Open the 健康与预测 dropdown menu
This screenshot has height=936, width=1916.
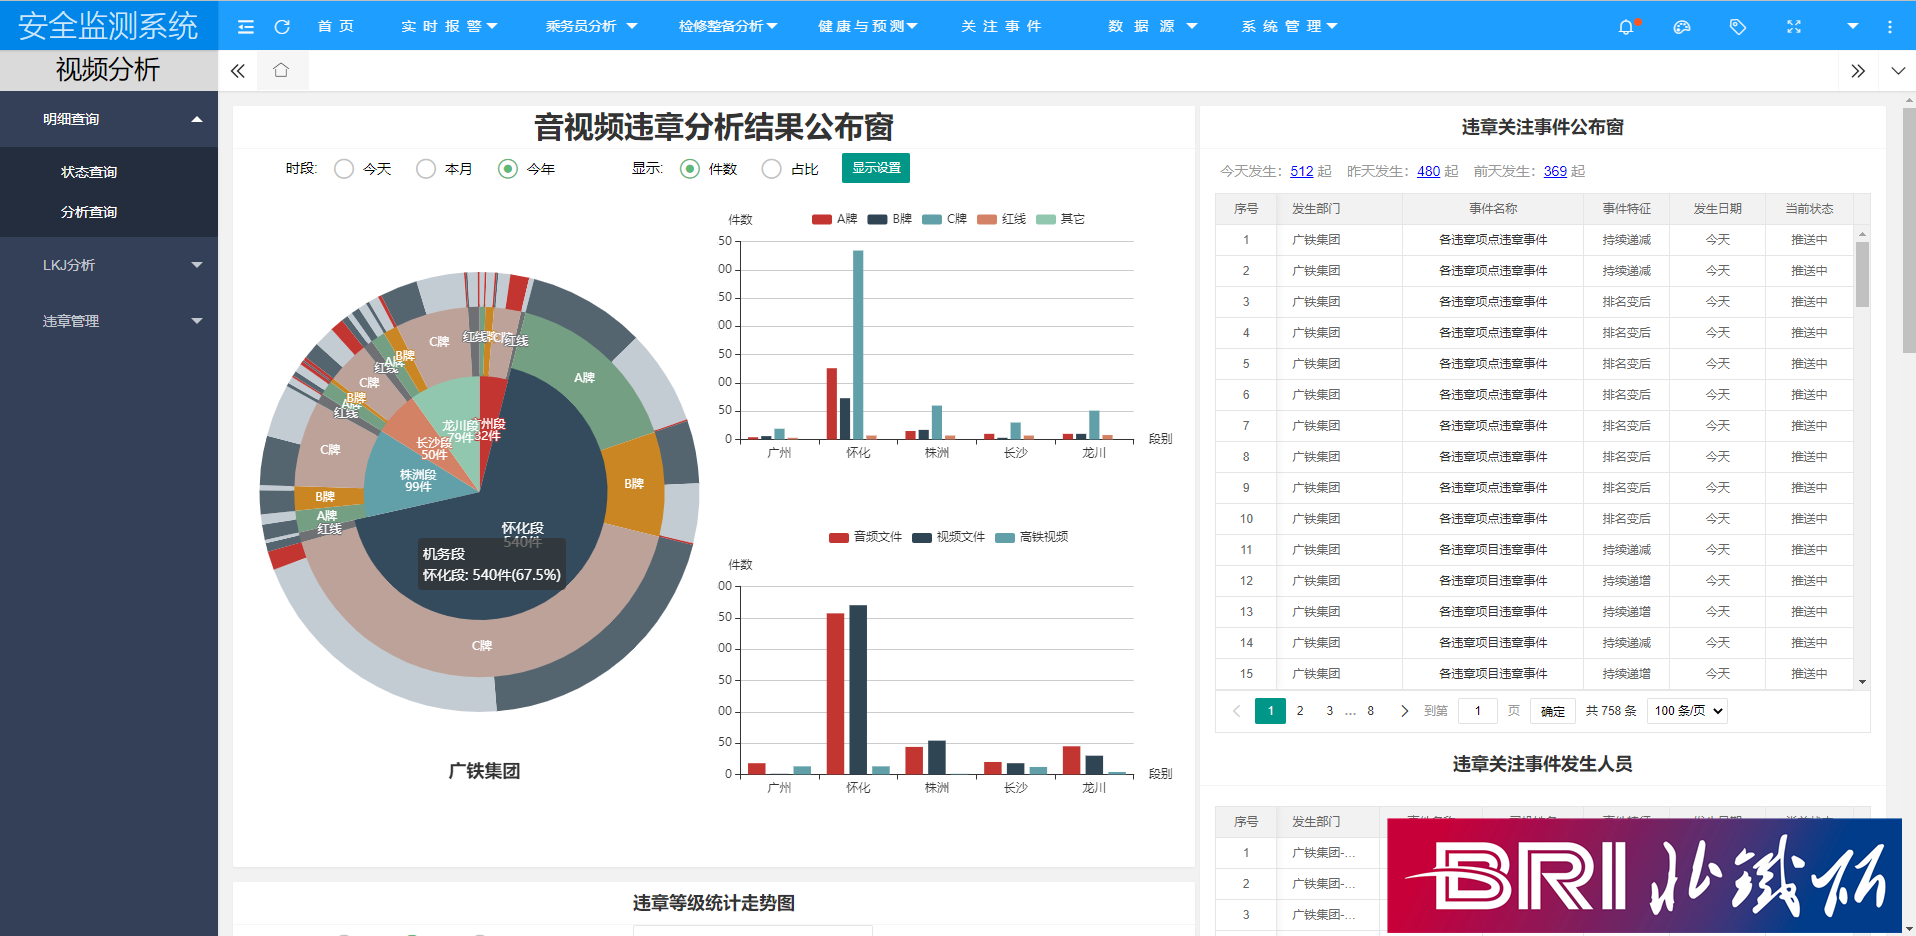point(867,26)
